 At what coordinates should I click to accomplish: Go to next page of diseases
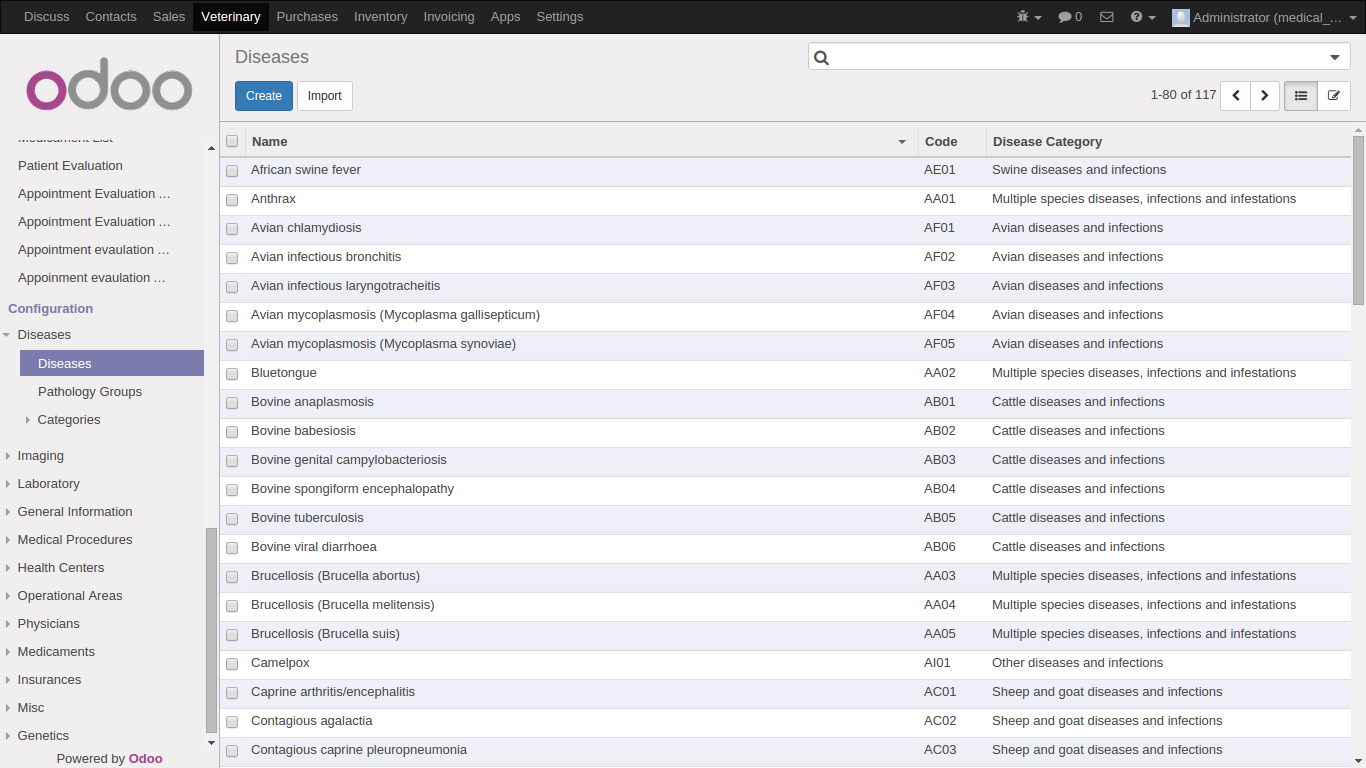[x=1265, y=96]
